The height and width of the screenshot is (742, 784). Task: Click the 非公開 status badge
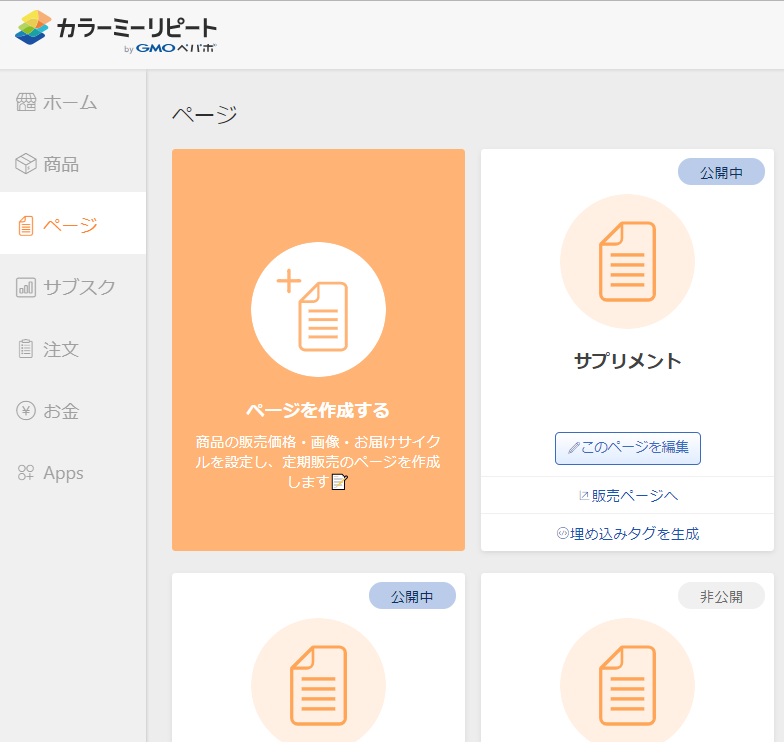(x=721, y=596)
